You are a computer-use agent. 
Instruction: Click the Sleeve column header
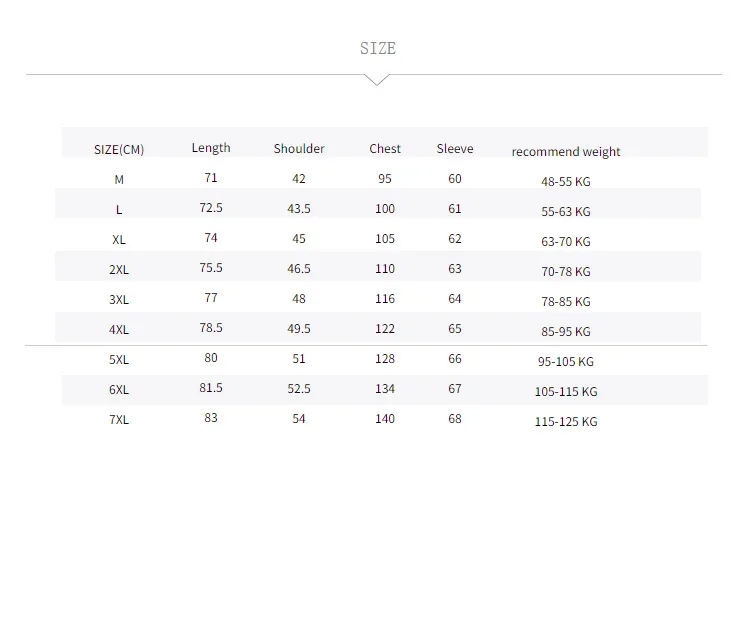(455, 149)
